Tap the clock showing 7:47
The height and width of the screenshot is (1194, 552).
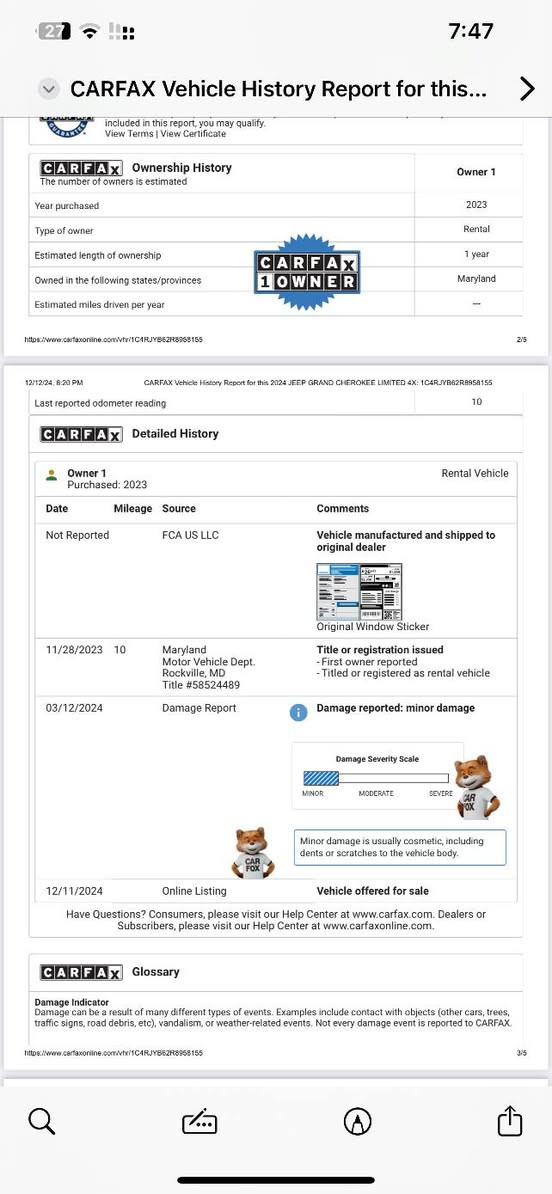click(471, 31)
